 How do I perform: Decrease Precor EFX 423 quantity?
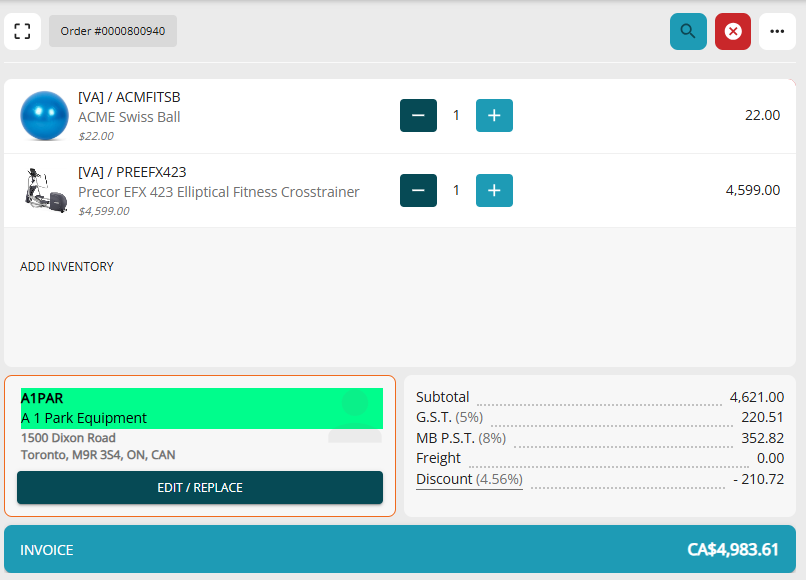[x=418, y=190]
